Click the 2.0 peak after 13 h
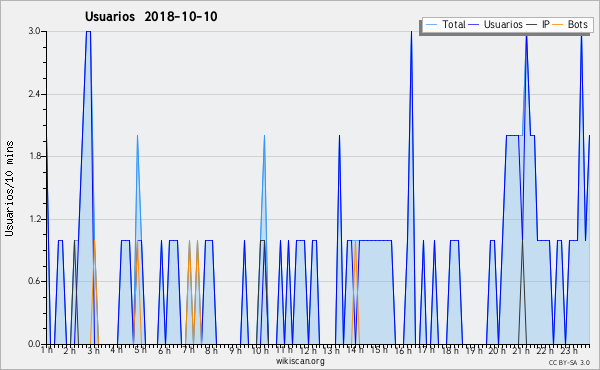 coord(339,137)
